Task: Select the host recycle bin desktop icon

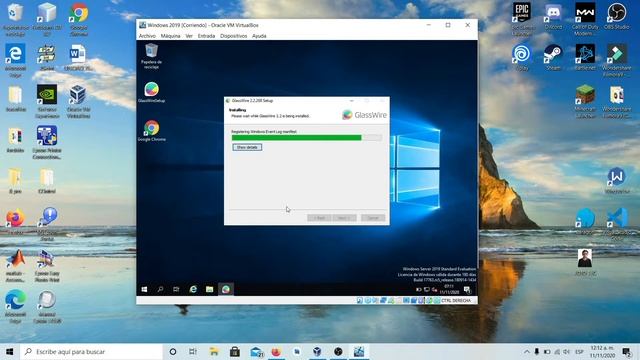Action: [16, 20]
